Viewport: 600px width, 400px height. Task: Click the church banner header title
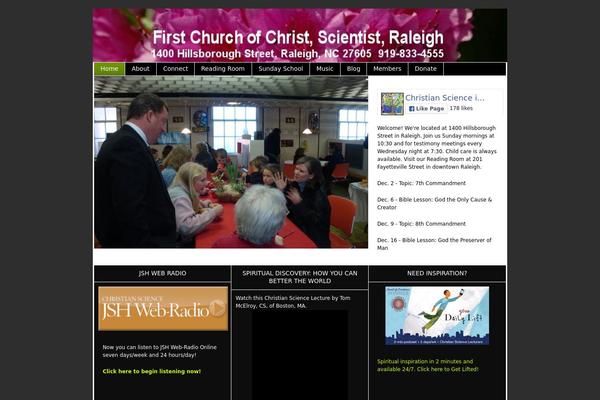click(298, 38)
